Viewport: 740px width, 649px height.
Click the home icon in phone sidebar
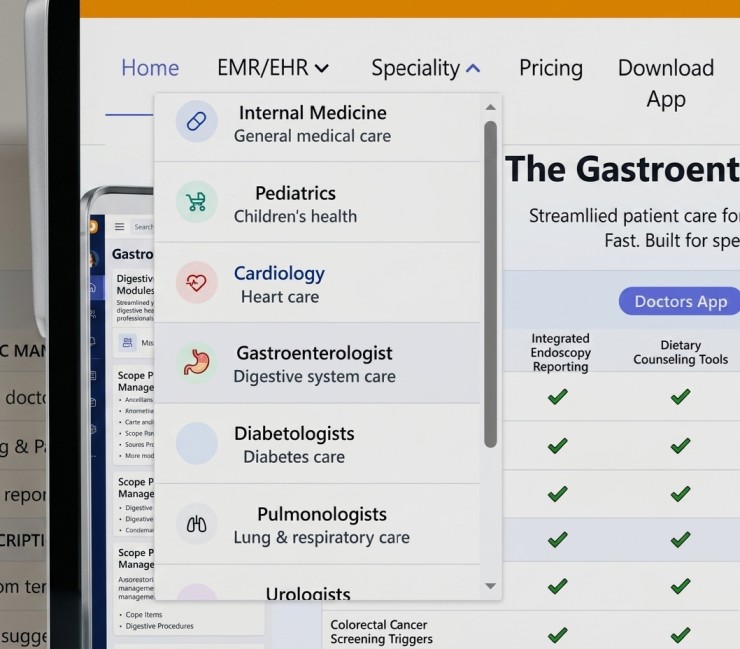pyautogui.click(x=92, y=287)
